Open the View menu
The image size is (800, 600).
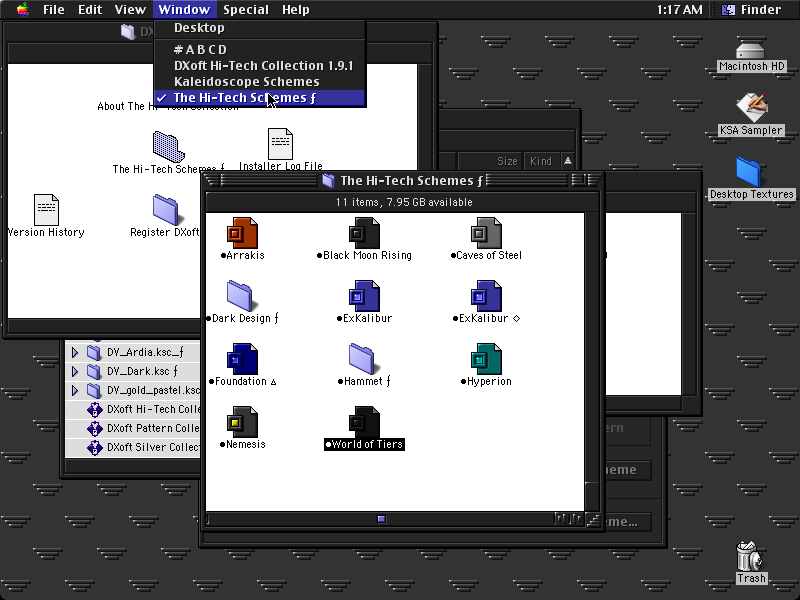130,10
